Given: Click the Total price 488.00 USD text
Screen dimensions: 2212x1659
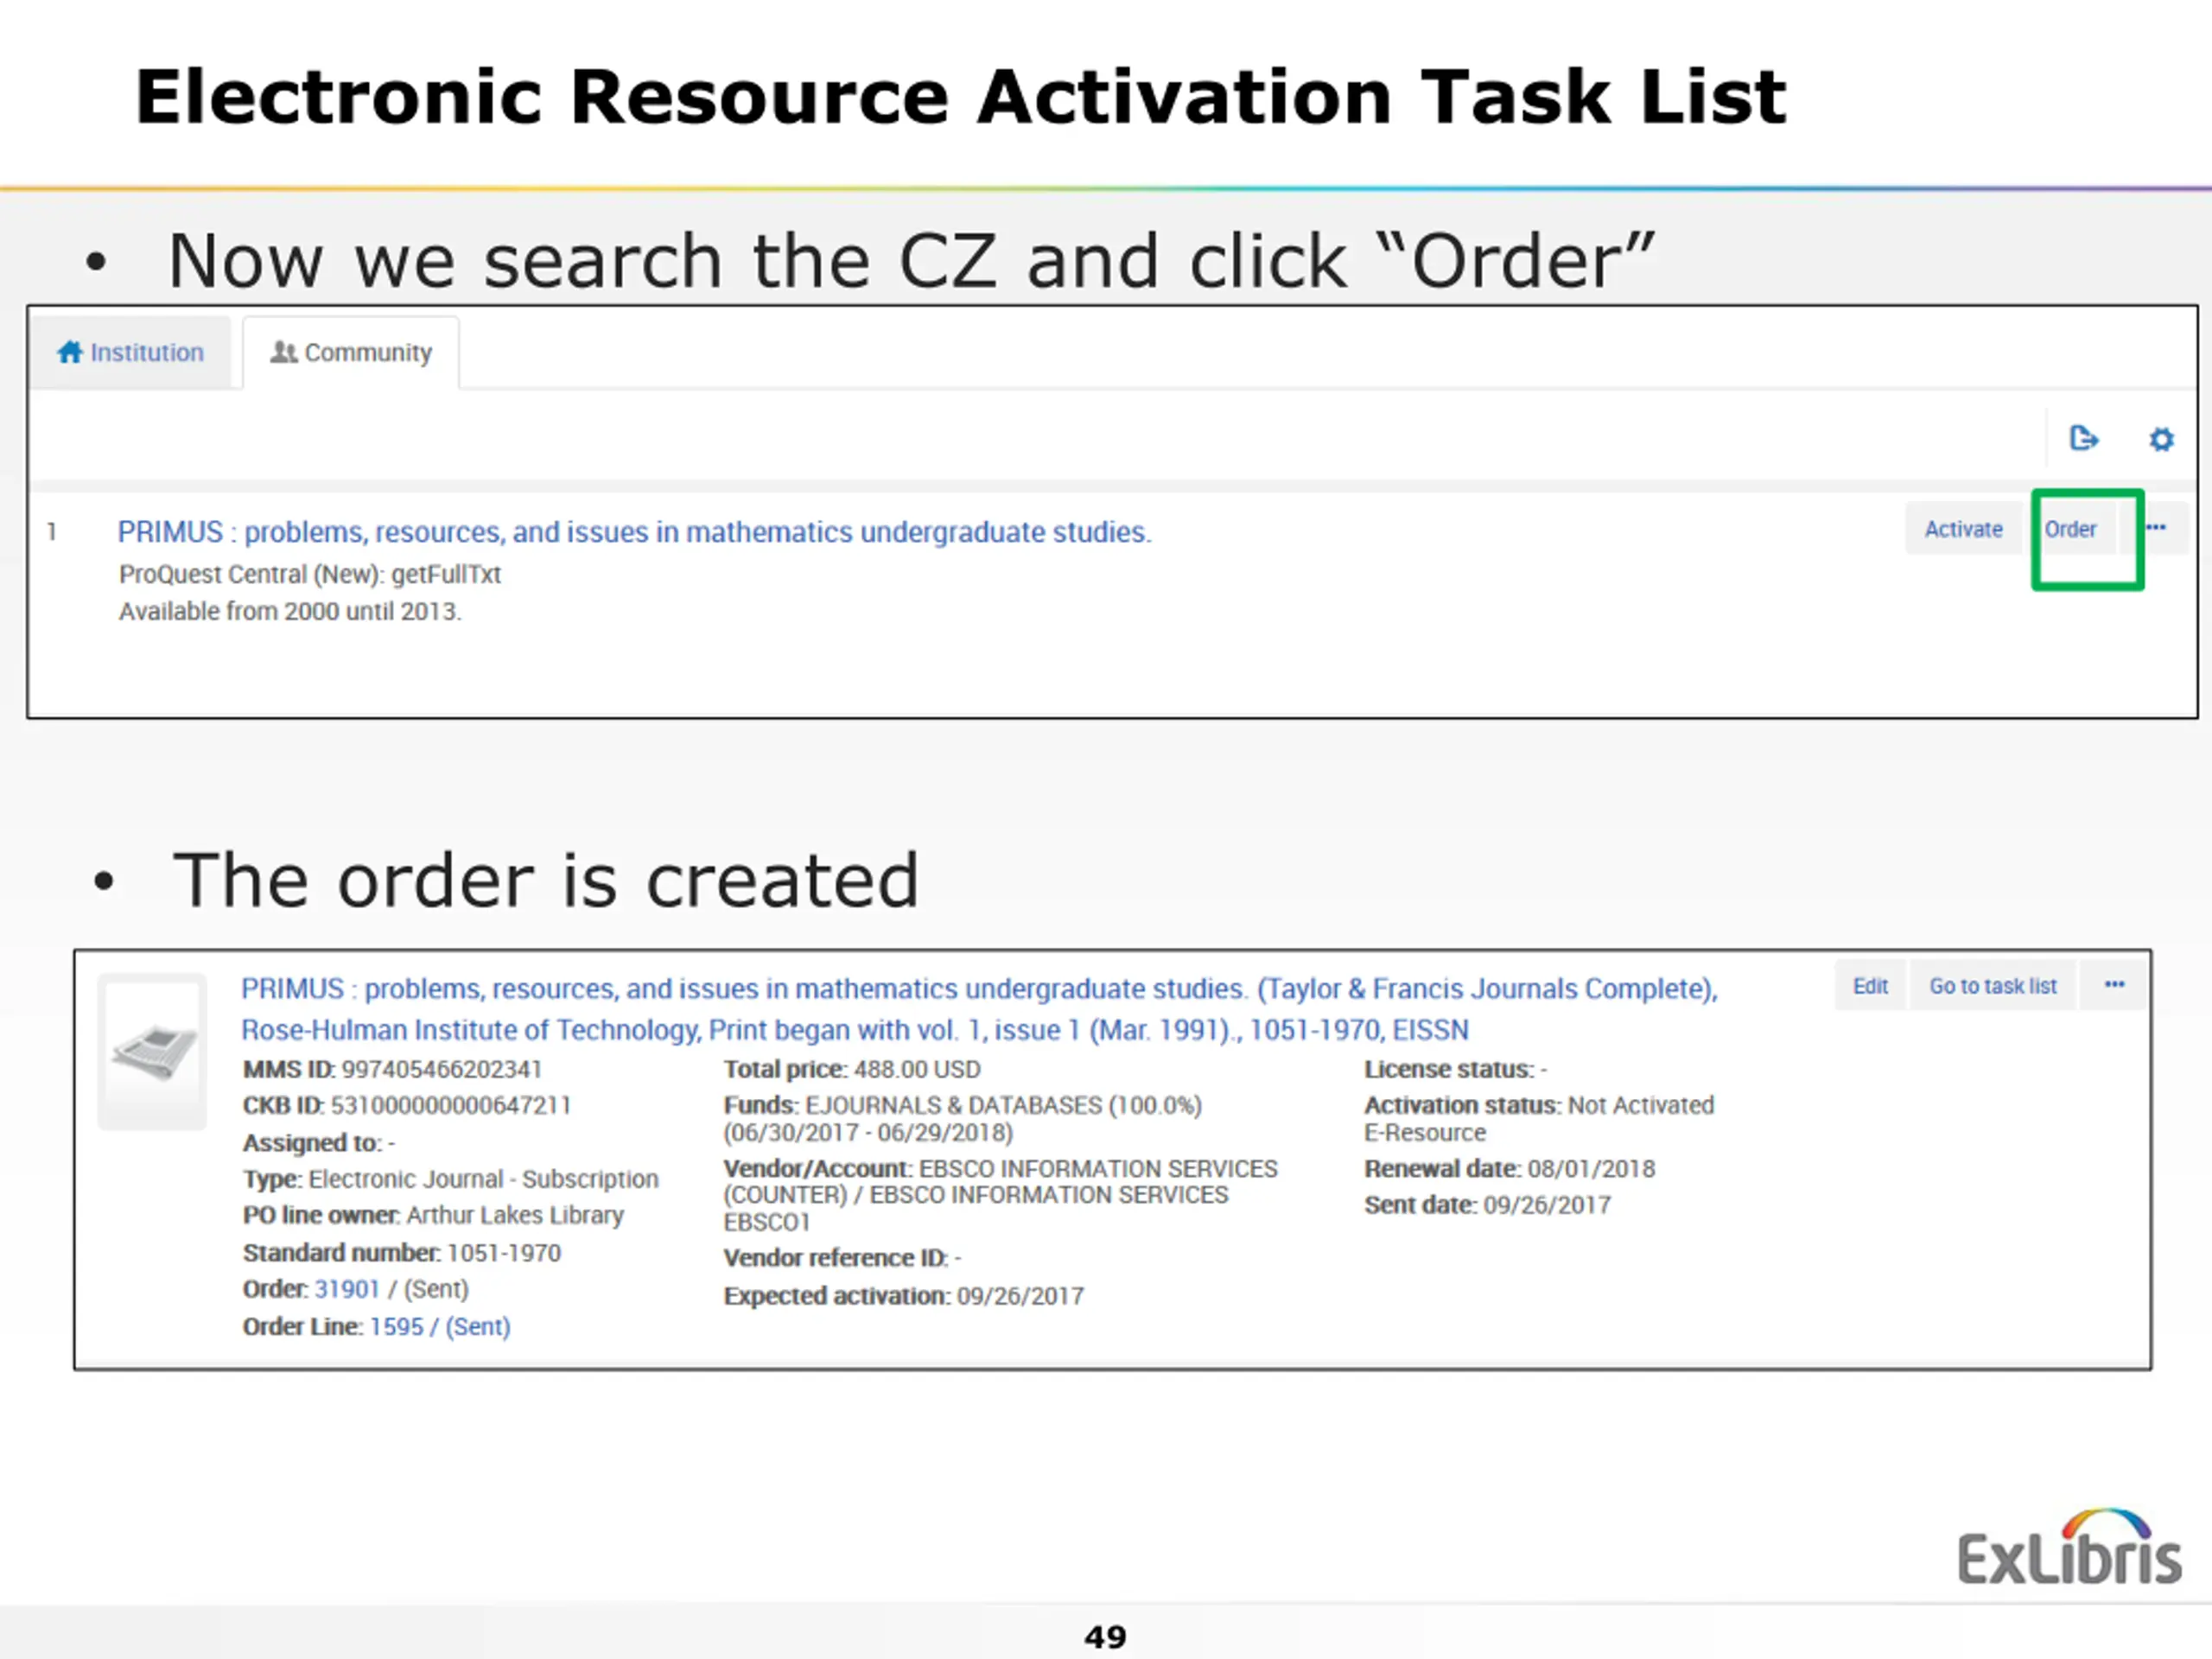Looking at the screenshot, I should [852, 1069].
